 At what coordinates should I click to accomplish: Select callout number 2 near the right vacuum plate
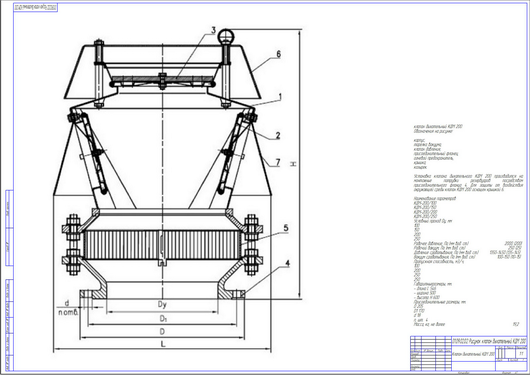pos(278,136)
